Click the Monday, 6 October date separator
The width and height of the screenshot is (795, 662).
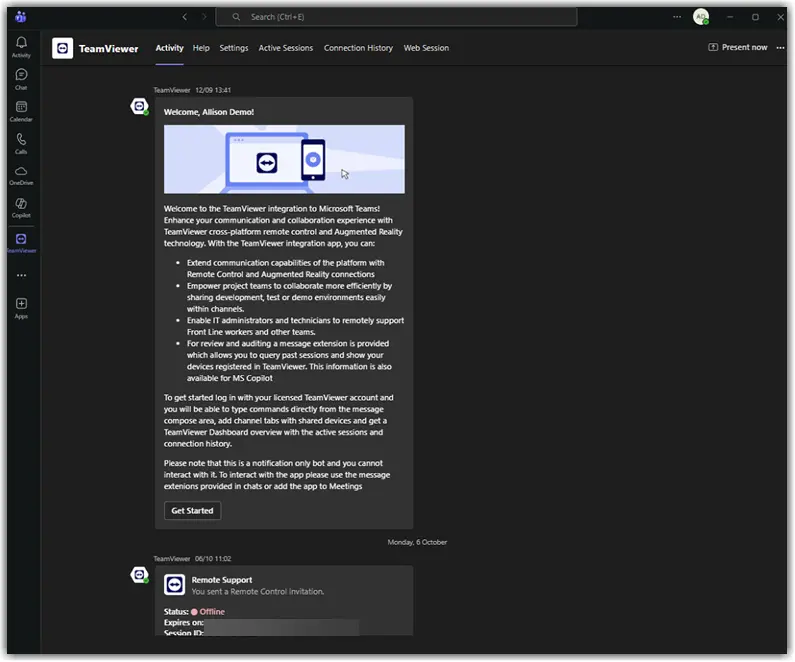(417, 542)
